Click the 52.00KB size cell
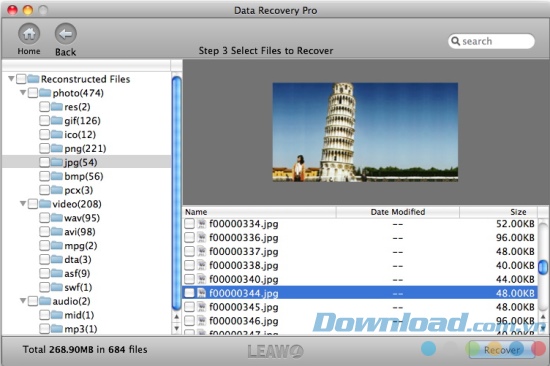Screen dimensions: 550x366 click(515, 224)
